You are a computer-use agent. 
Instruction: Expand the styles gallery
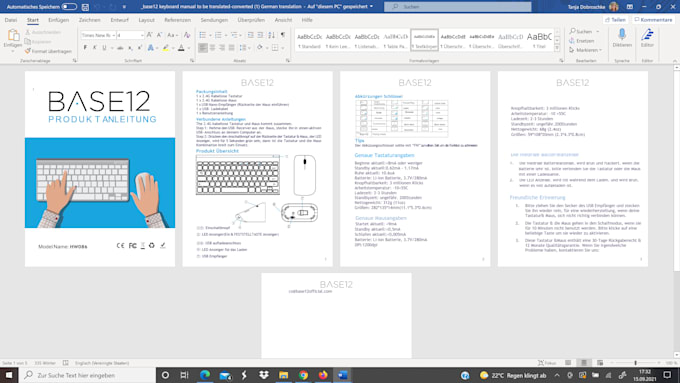click(x=557, y=49)
